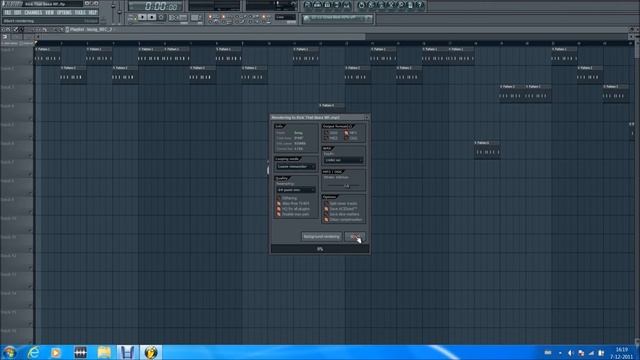Viewport: 640px width, 360px height.
Task: Open Windows Media Player from taskbar
Action: click(x=56, y=352)
